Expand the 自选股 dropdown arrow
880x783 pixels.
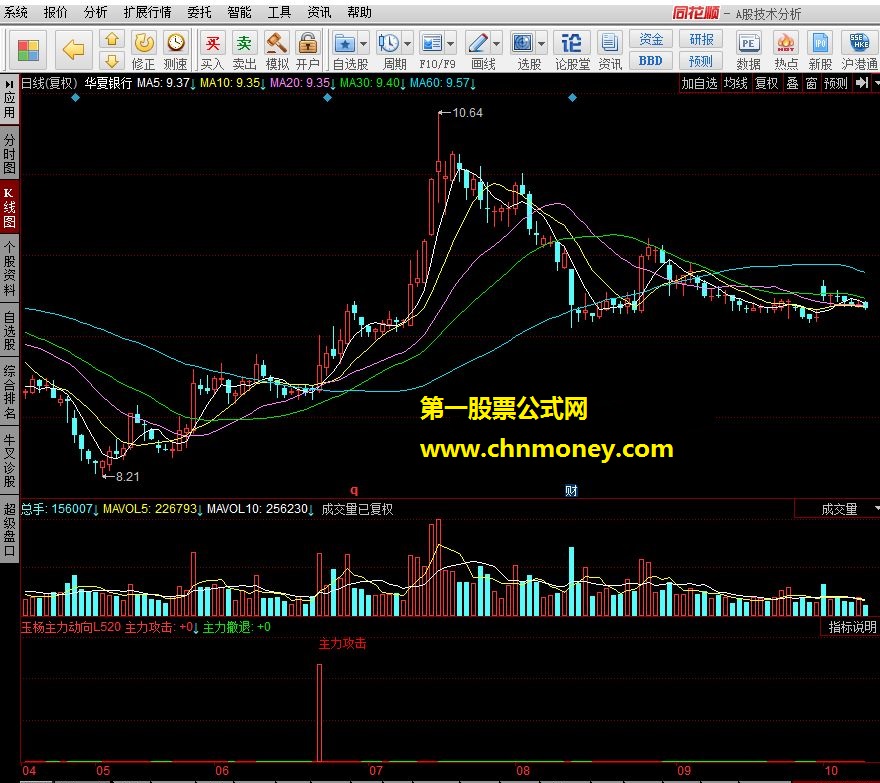coord(363,43)
